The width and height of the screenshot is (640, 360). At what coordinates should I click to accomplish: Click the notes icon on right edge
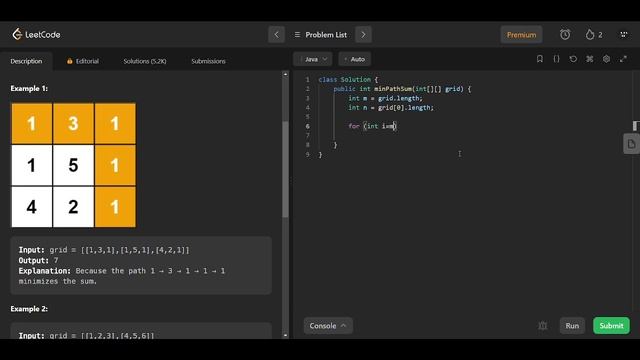631,144
